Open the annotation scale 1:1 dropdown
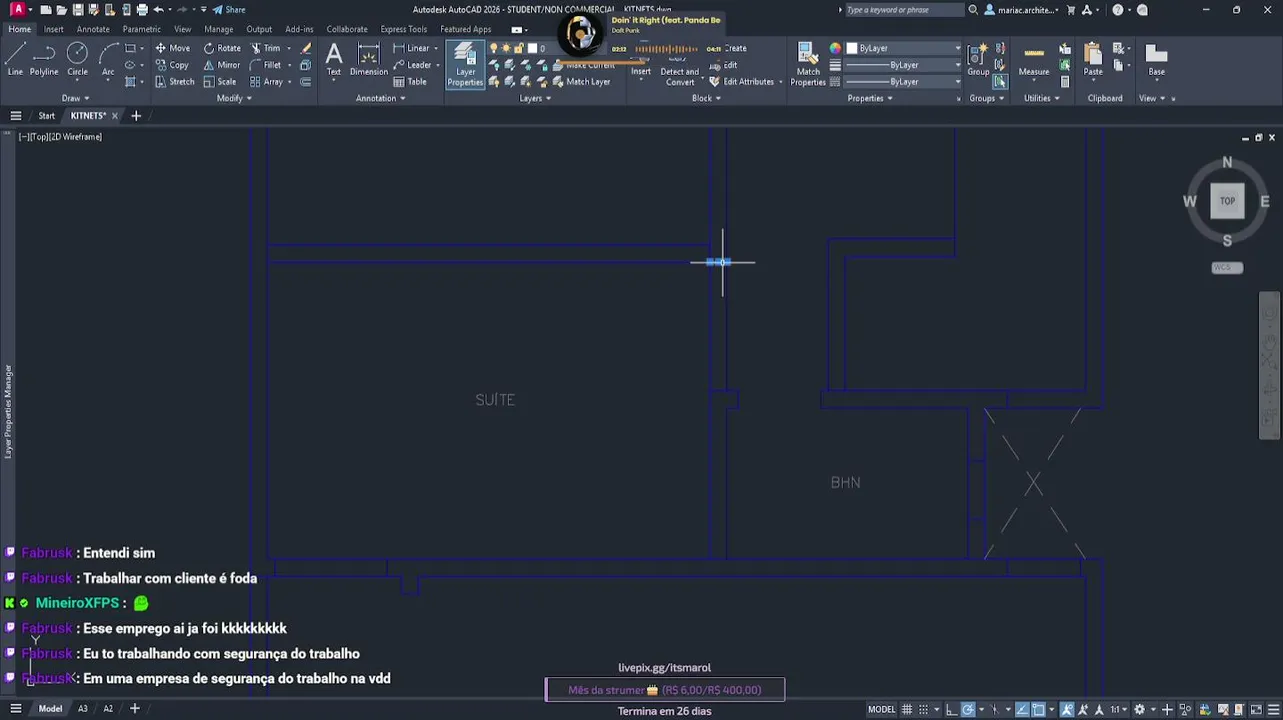The image size is (1283, 720). pos(1118,709)
